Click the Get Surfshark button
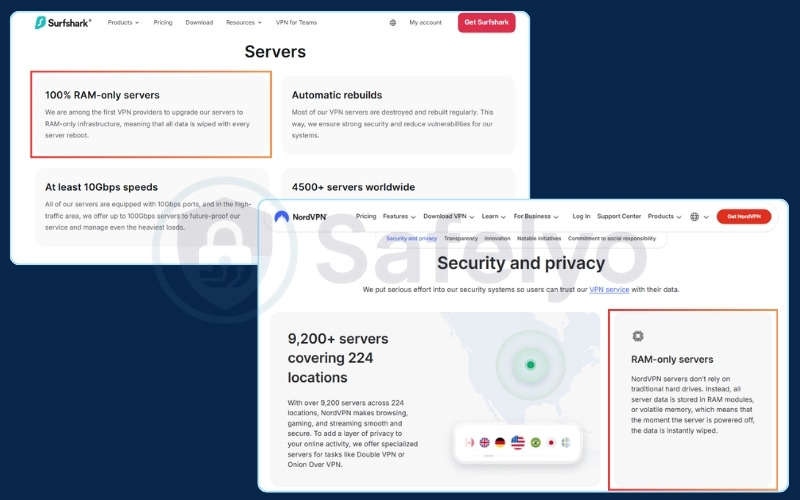The width and height of the screenshot is (800, 500). [x=486, y=22]
